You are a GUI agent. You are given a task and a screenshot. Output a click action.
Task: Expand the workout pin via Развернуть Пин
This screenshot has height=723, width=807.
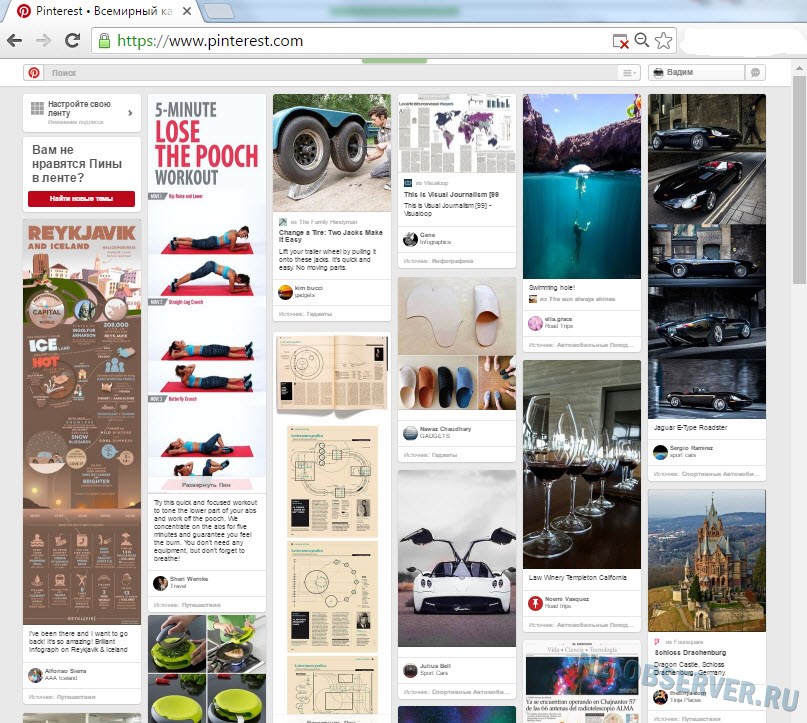207,485
